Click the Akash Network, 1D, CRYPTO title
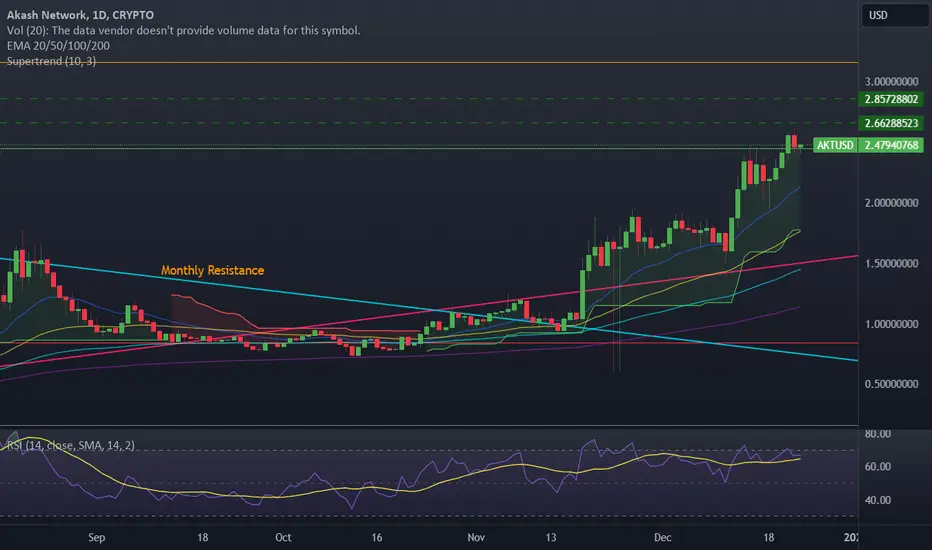 pyautogui.click(x=80, y=15)
